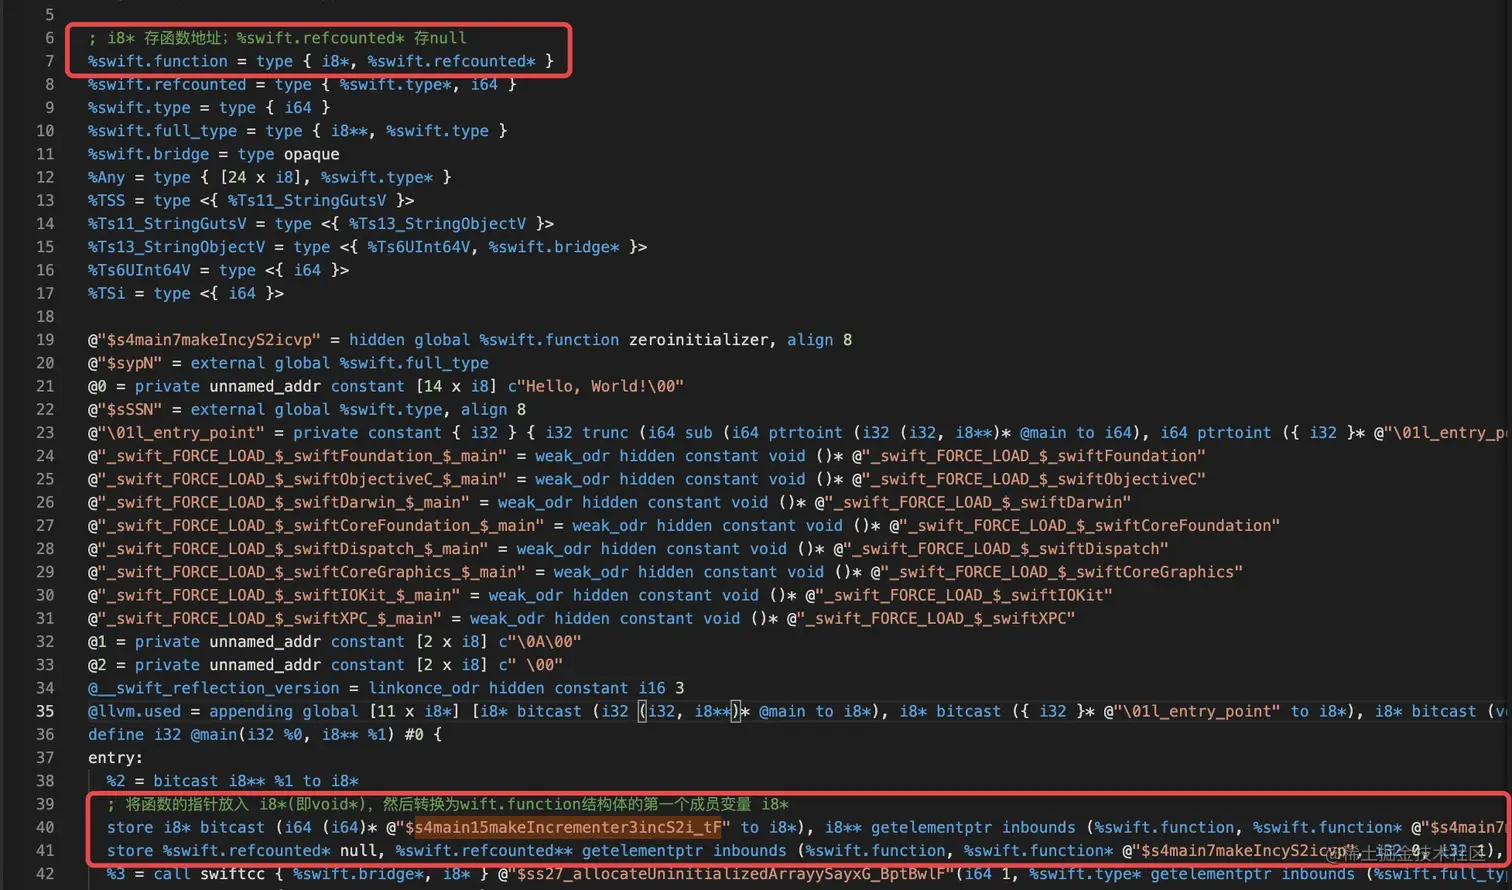Click '@llvm.used' at start of line 35

click(x=135, y=711)
